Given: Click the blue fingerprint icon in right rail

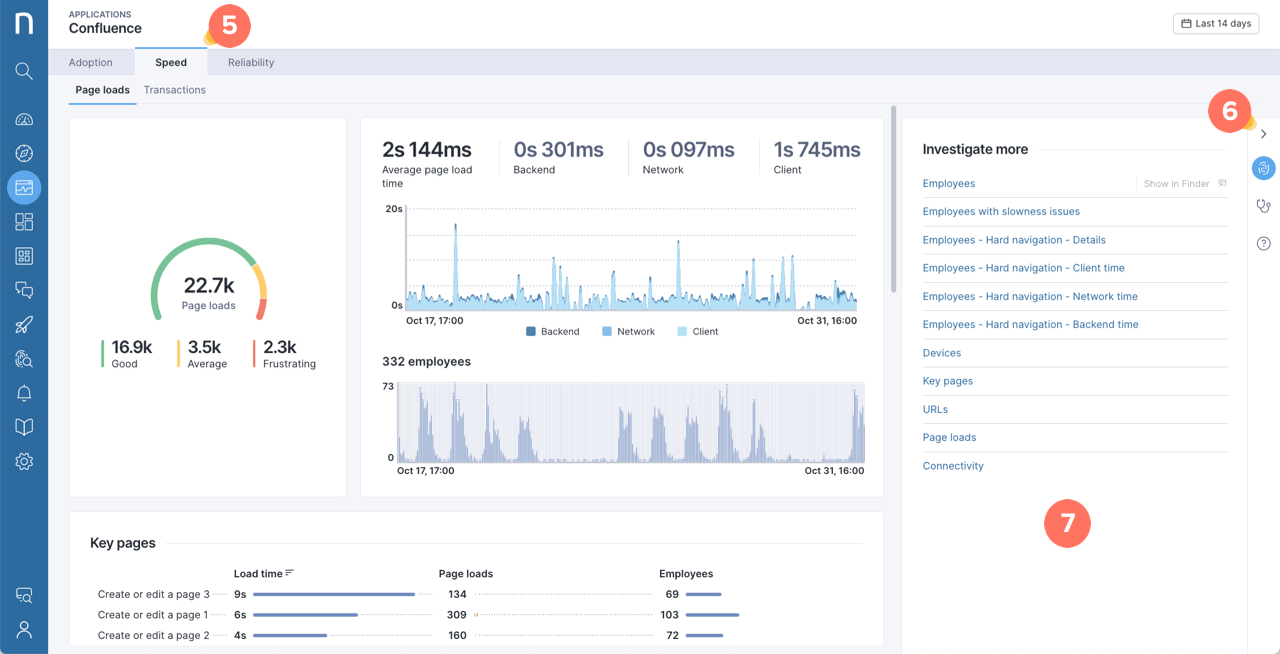Looking at the screenshot, I should (x=1264, y=168).
